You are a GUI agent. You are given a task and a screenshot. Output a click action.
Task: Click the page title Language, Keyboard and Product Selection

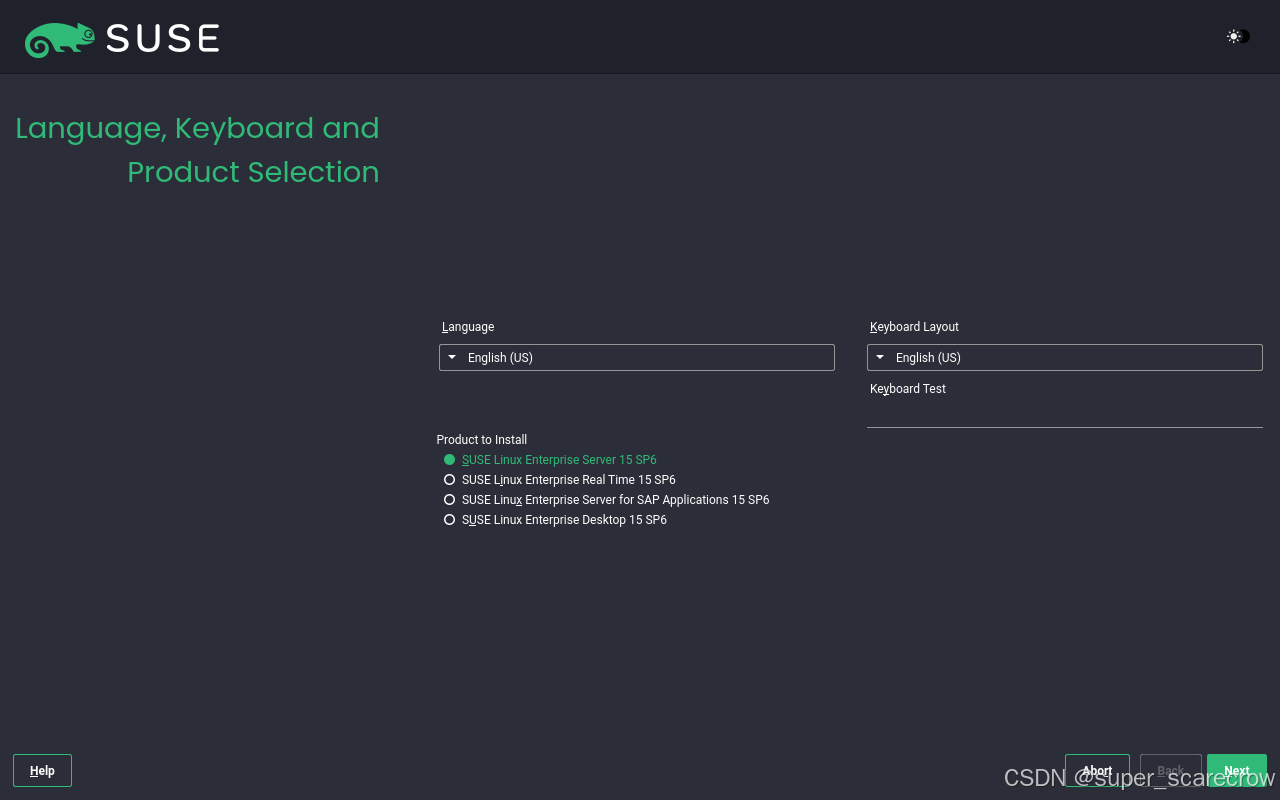pyautogui.click(x=198, y=150)
